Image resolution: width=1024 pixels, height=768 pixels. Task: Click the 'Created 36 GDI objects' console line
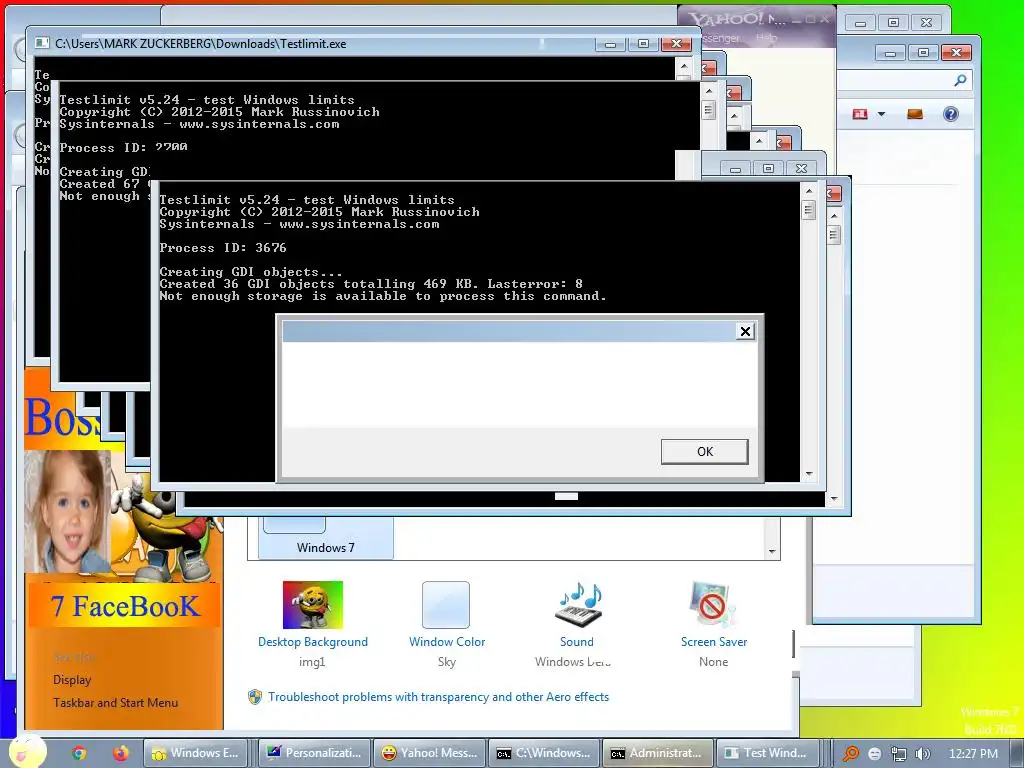coord(371,283)
